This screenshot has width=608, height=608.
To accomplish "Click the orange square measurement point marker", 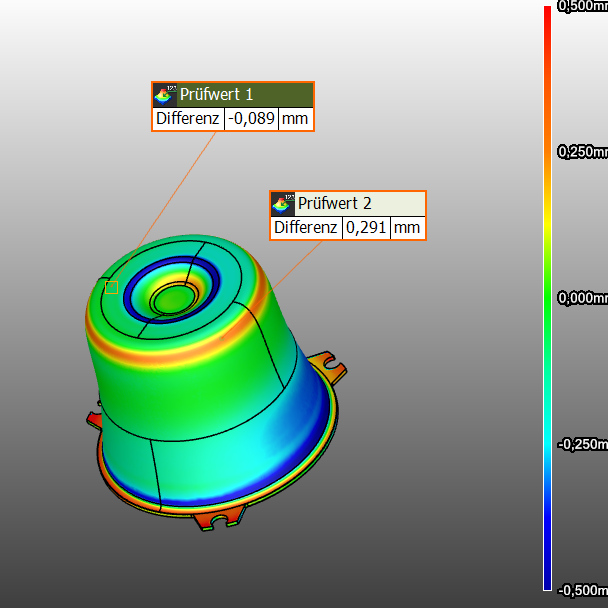I will 111,287.
